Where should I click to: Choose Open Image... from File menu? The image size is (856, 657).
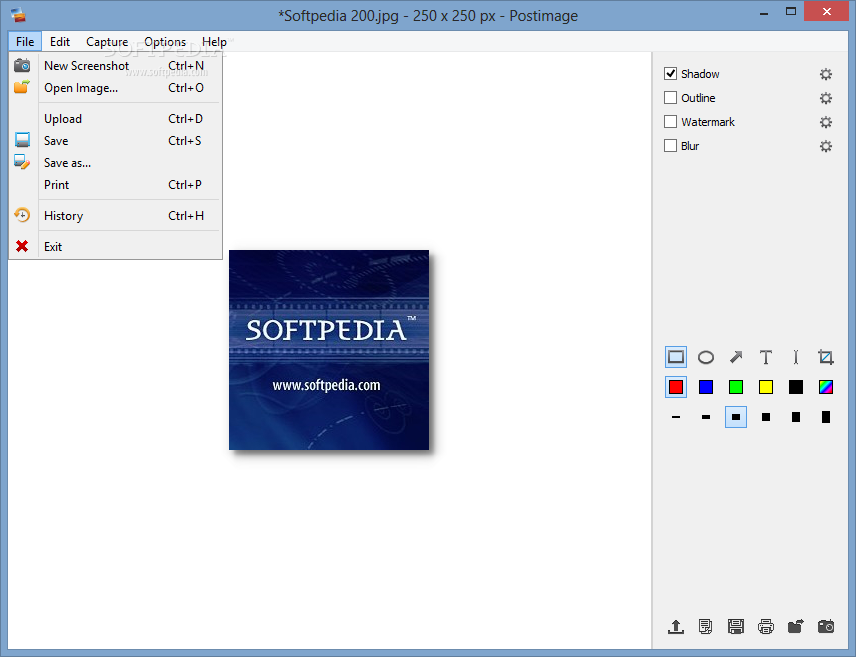pos(116,88)
